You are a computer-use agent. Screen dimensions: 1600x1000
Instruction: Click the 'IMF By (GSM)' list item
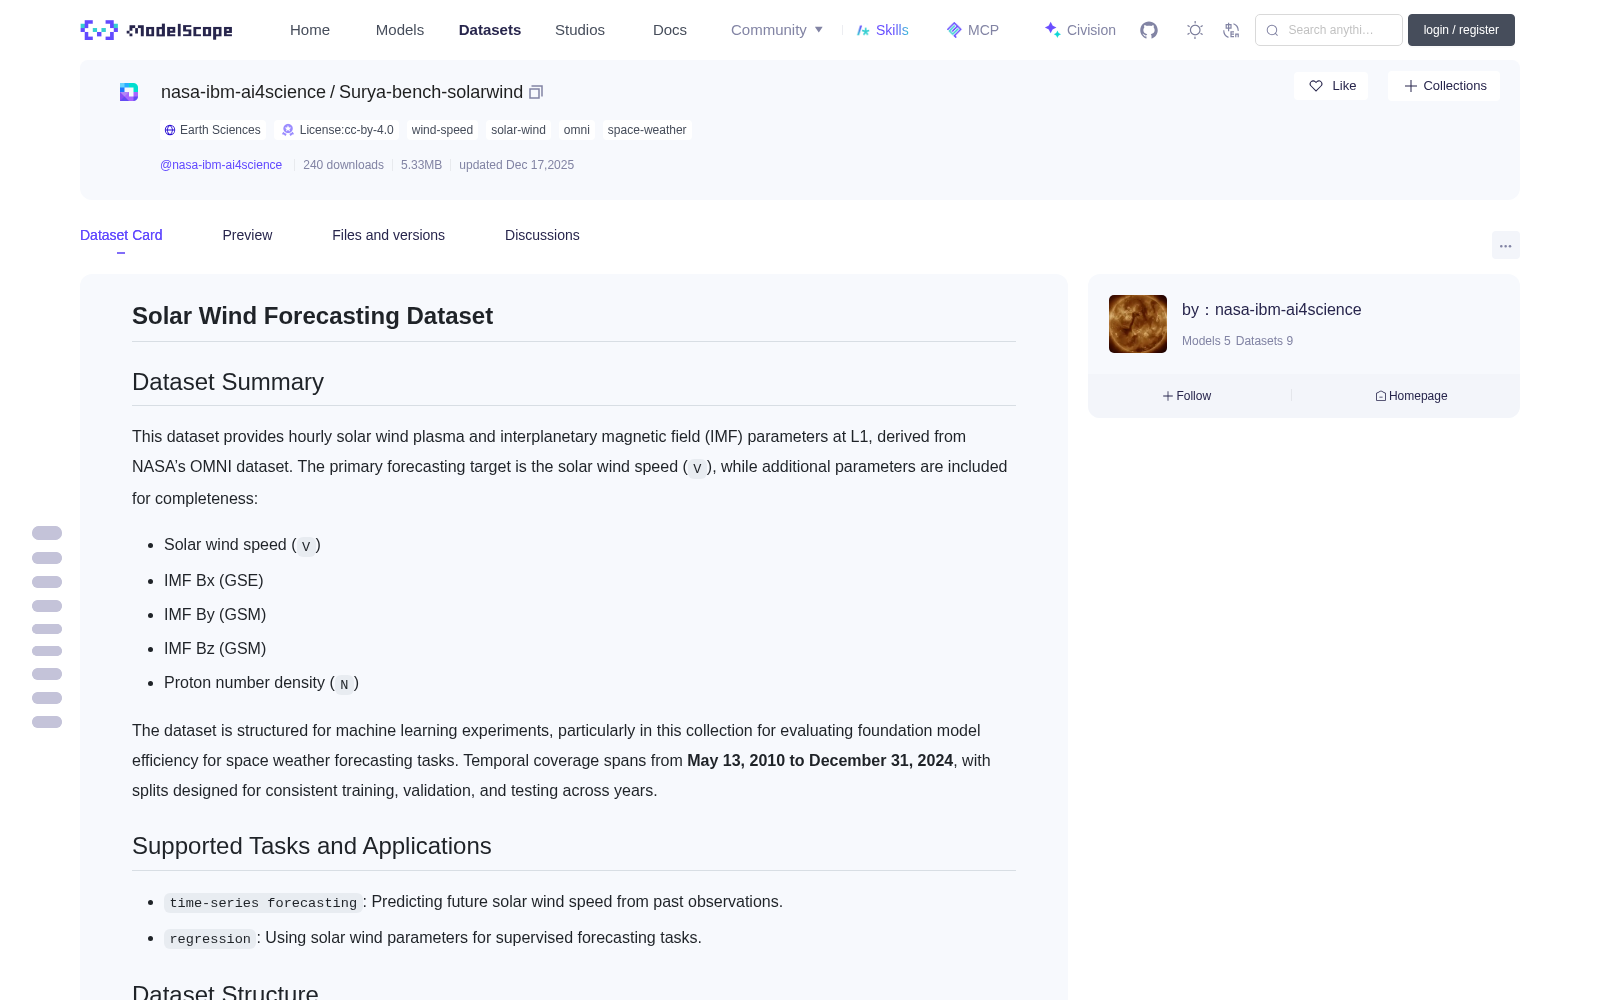(215, 614)
